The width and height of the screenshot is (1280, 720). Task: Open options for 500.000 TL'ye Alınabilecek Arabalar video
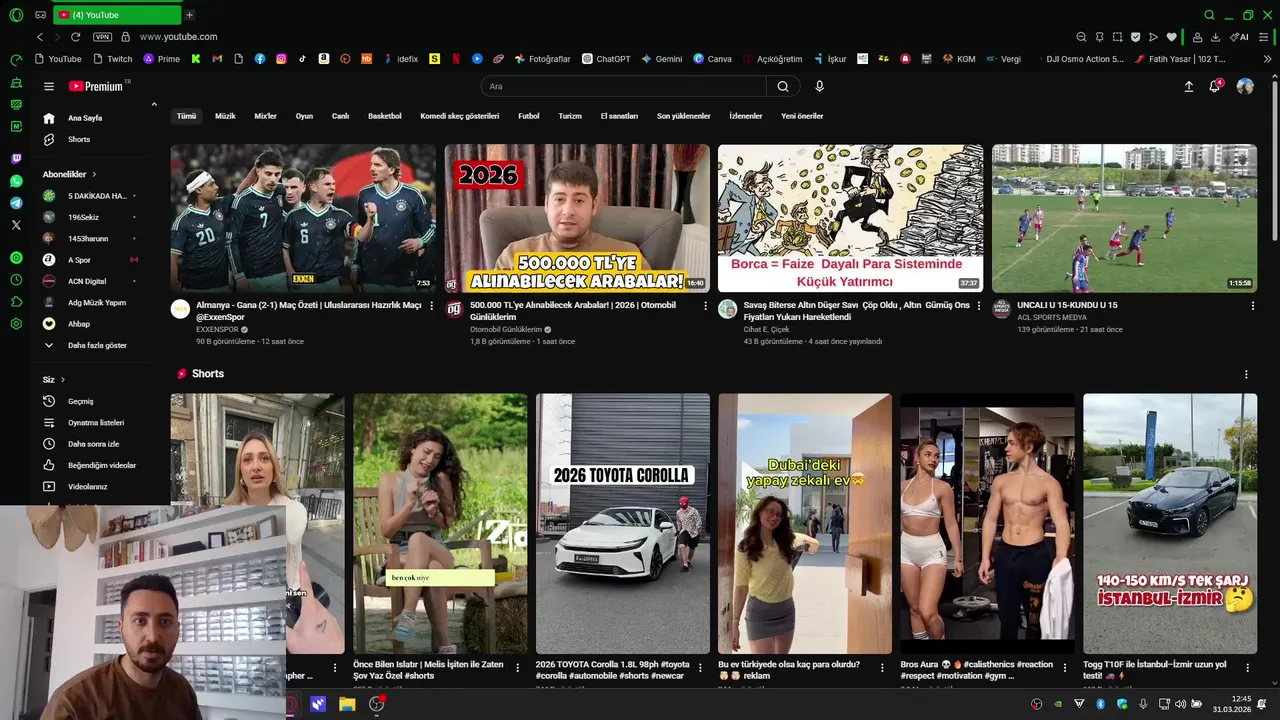(x=705, y=306)
